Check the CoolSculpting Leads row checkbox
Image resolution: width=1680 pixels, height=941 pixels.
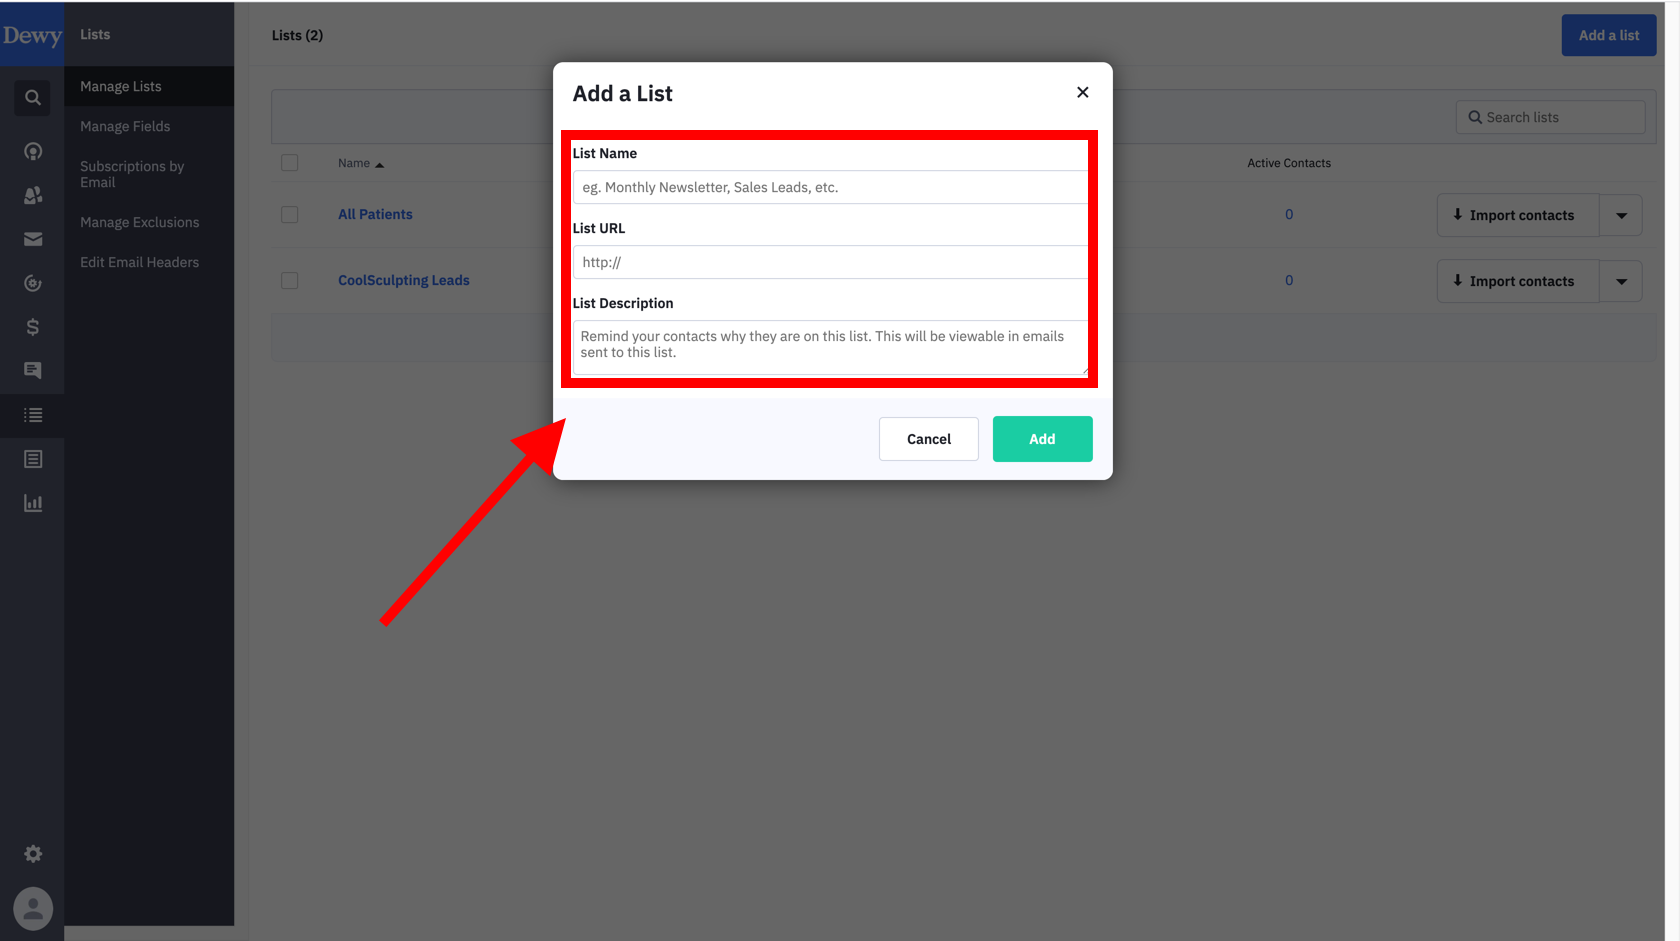point(290,281)
